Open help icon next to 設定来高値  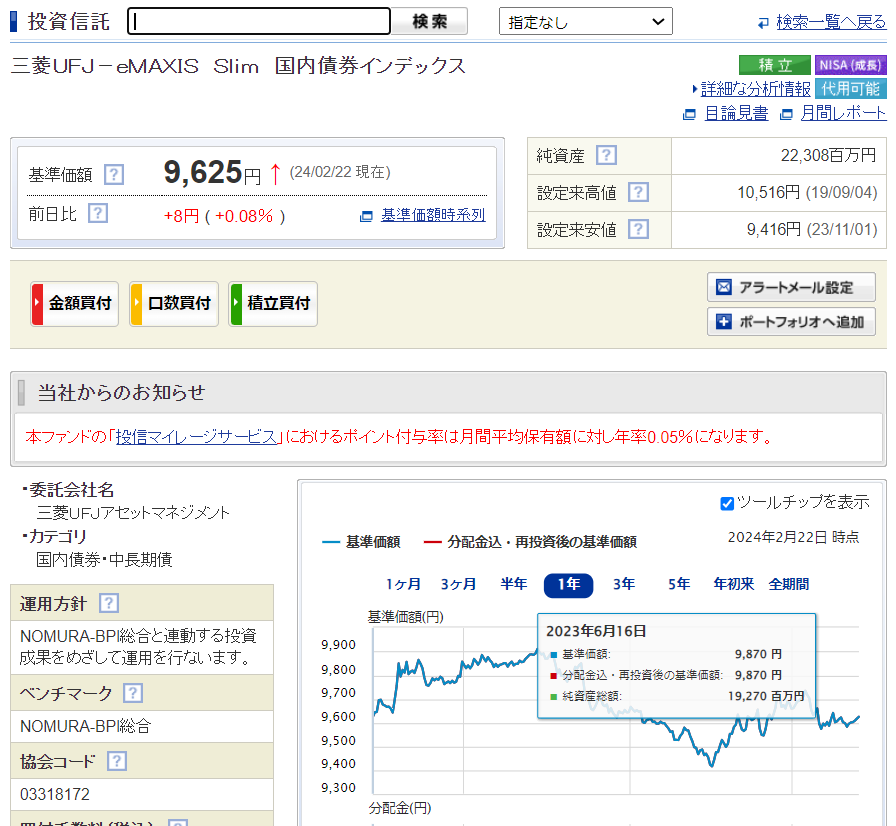pos(638,193)
